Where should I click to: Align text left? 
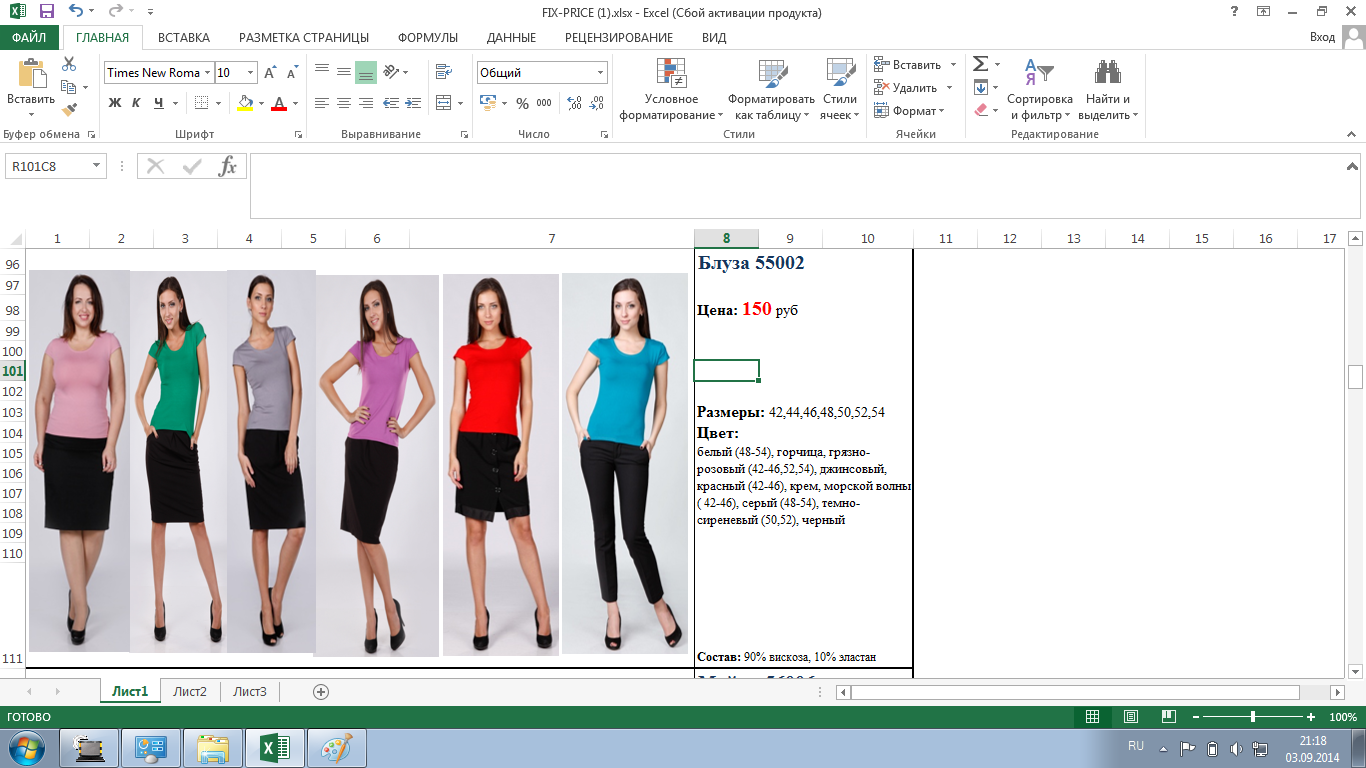click(x=322, y=103)
